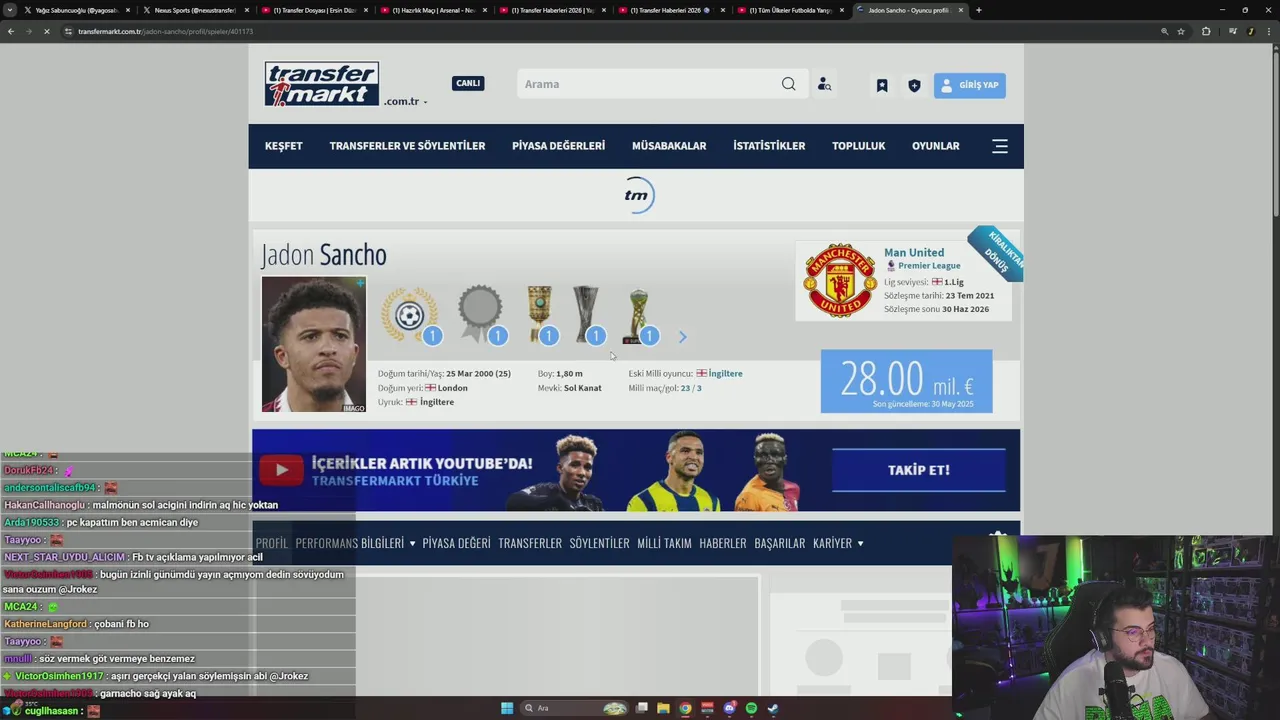Viewport: 1280px width, 720px height.
Task: Click the Manchester United crest
Action: click(x=840, y=281)
